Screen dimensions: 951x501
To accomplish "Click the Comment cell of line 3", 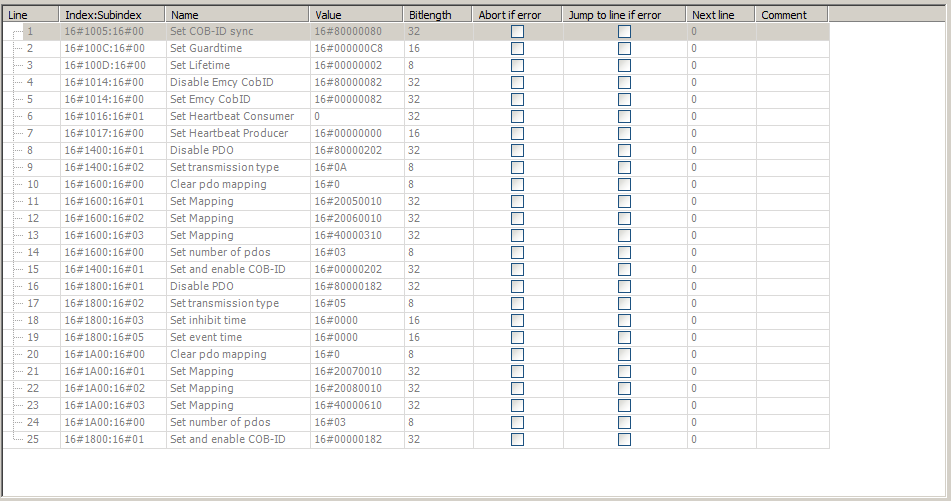I will [x=792, y=66].
